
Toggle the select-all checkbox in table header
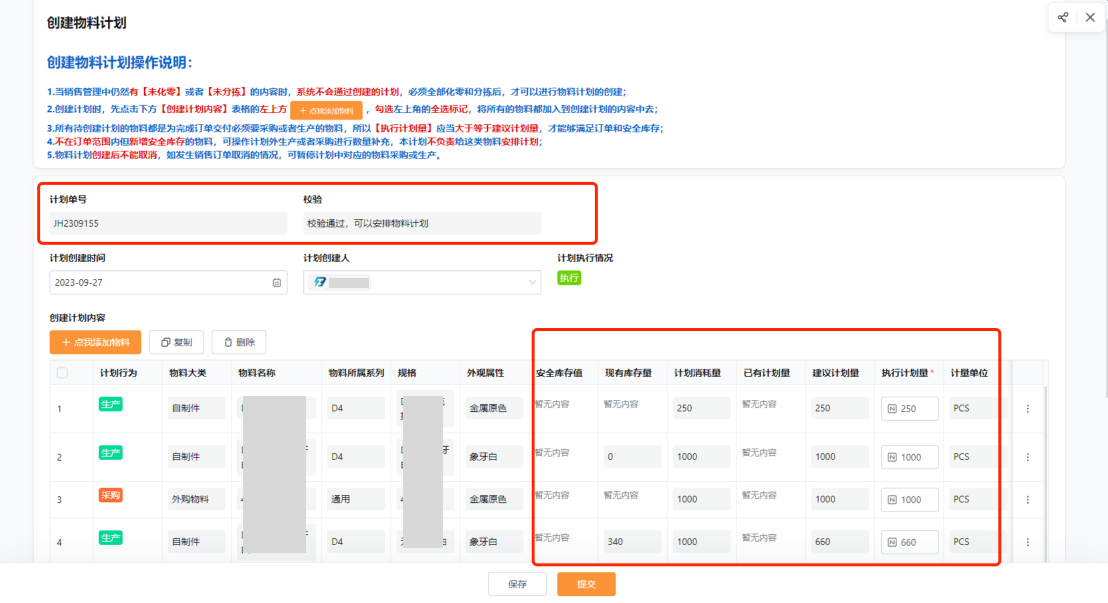[x=63, y=373]
